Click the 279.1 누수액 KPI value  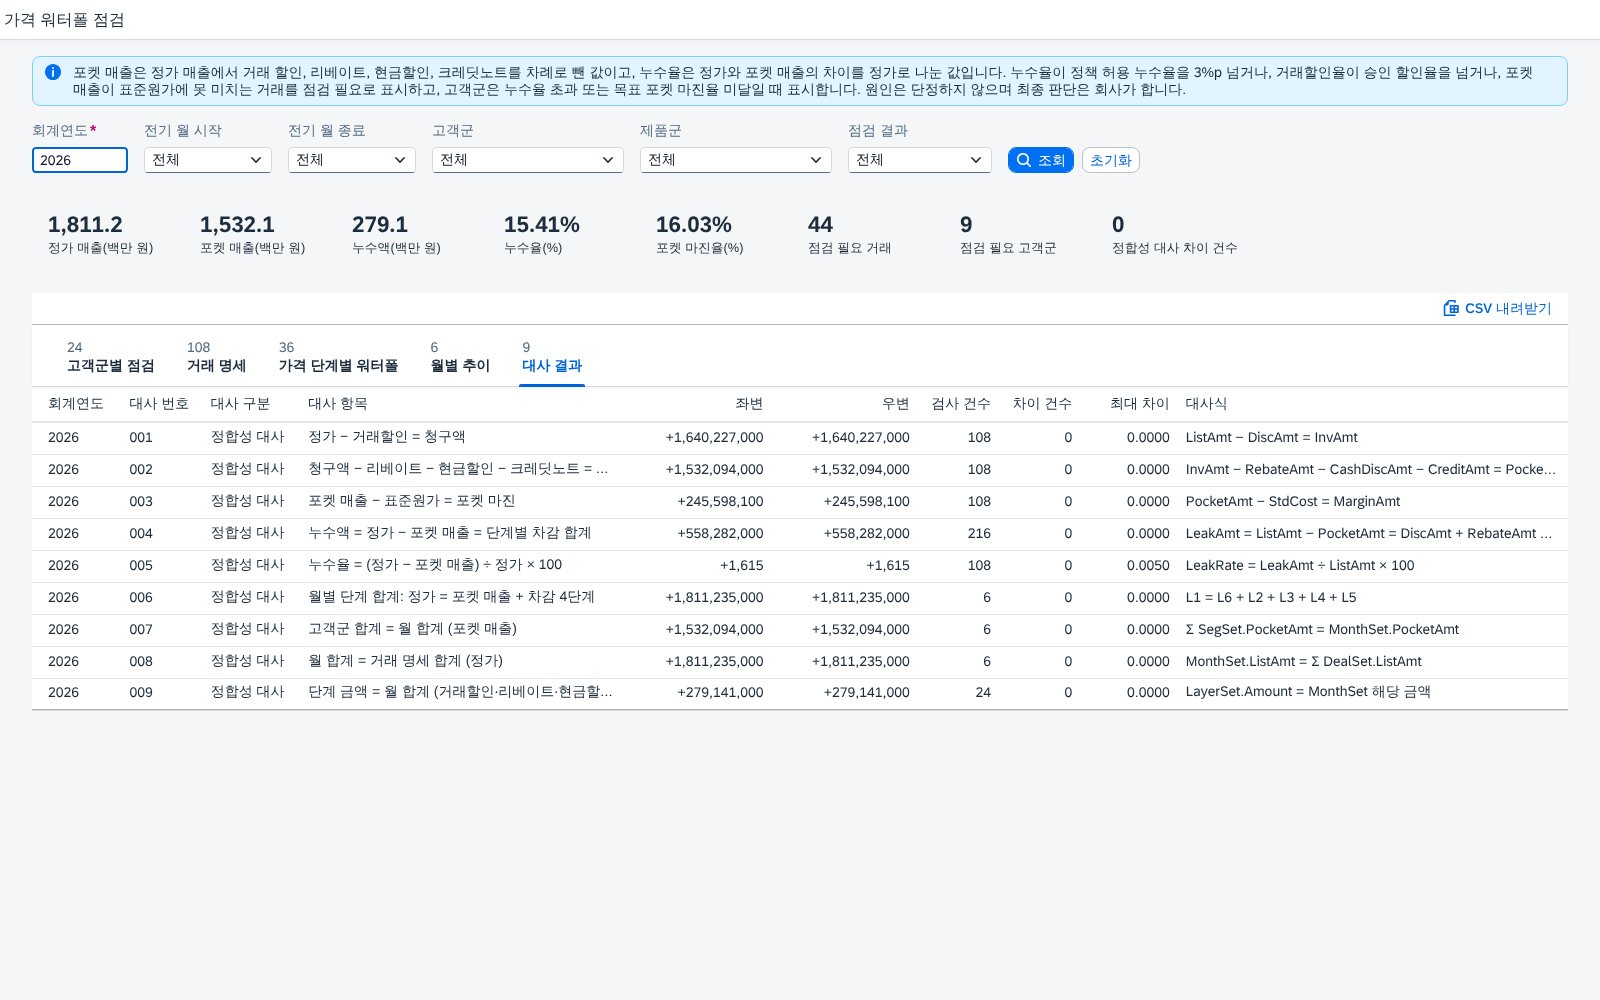pos(380,225)
